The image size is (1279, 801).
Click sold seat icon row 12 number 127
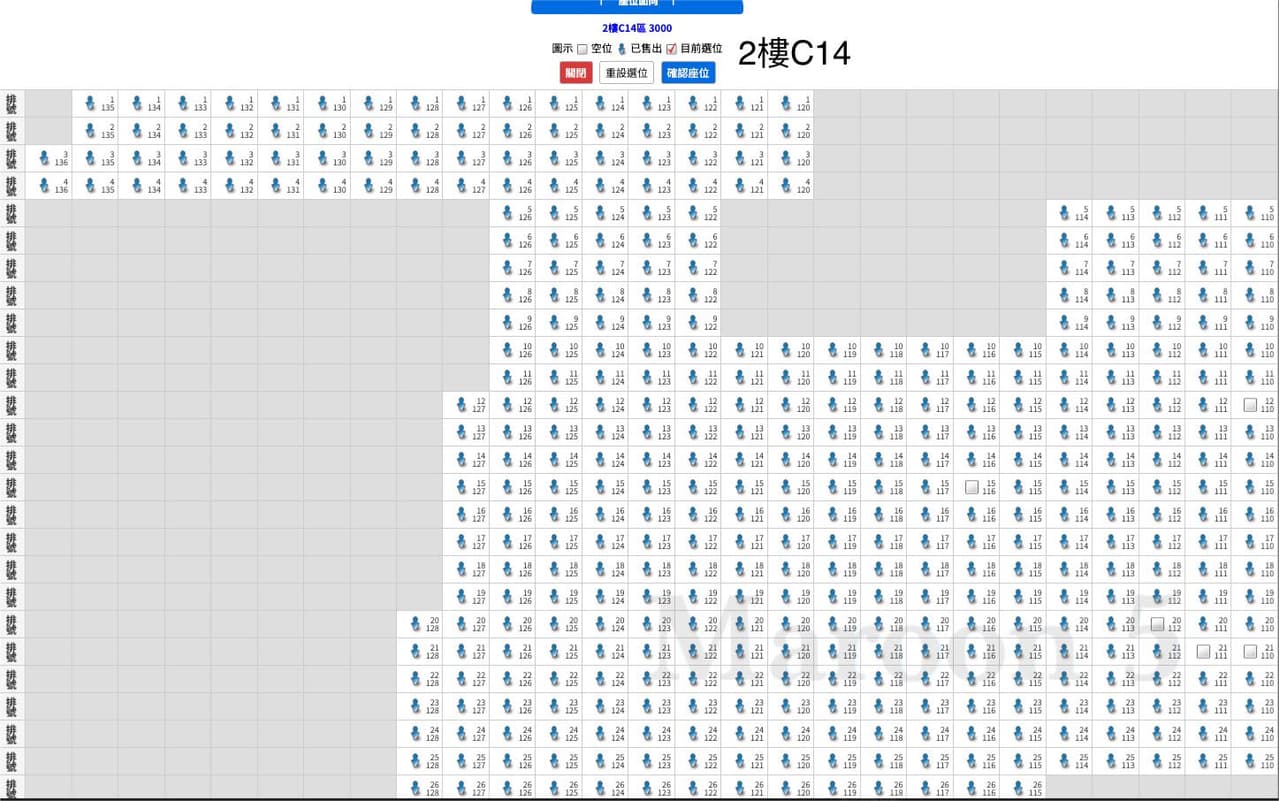pyautogui.click(x=462, y=405)
